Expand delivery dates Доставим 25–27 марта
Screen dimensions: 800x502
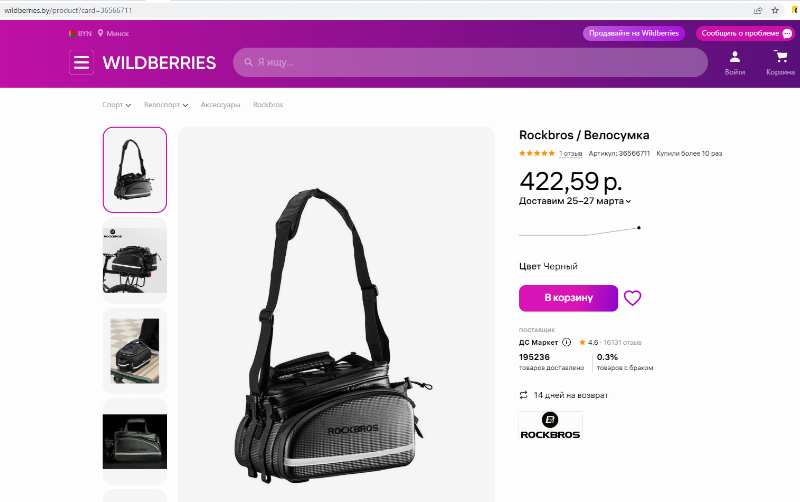point(575,201)
